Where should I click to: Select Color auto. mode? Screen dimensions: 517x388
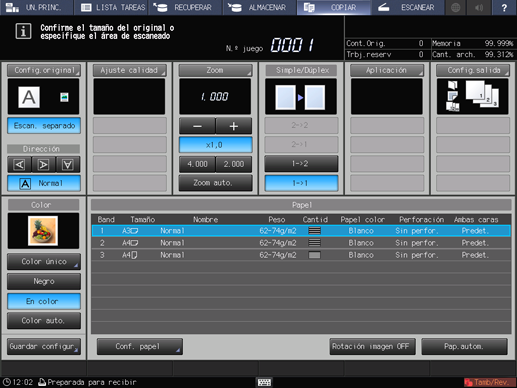[x=44, y=321]
